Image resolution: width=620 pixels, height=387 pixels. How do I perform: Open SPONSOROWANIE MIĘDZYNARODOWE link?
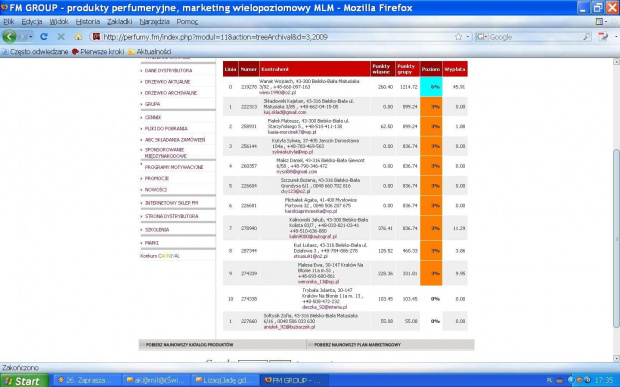pos(165,153)
